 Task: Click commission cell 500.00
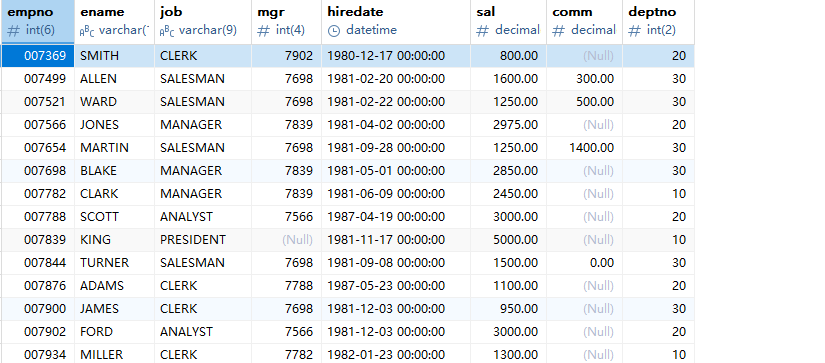pos(585,102)
